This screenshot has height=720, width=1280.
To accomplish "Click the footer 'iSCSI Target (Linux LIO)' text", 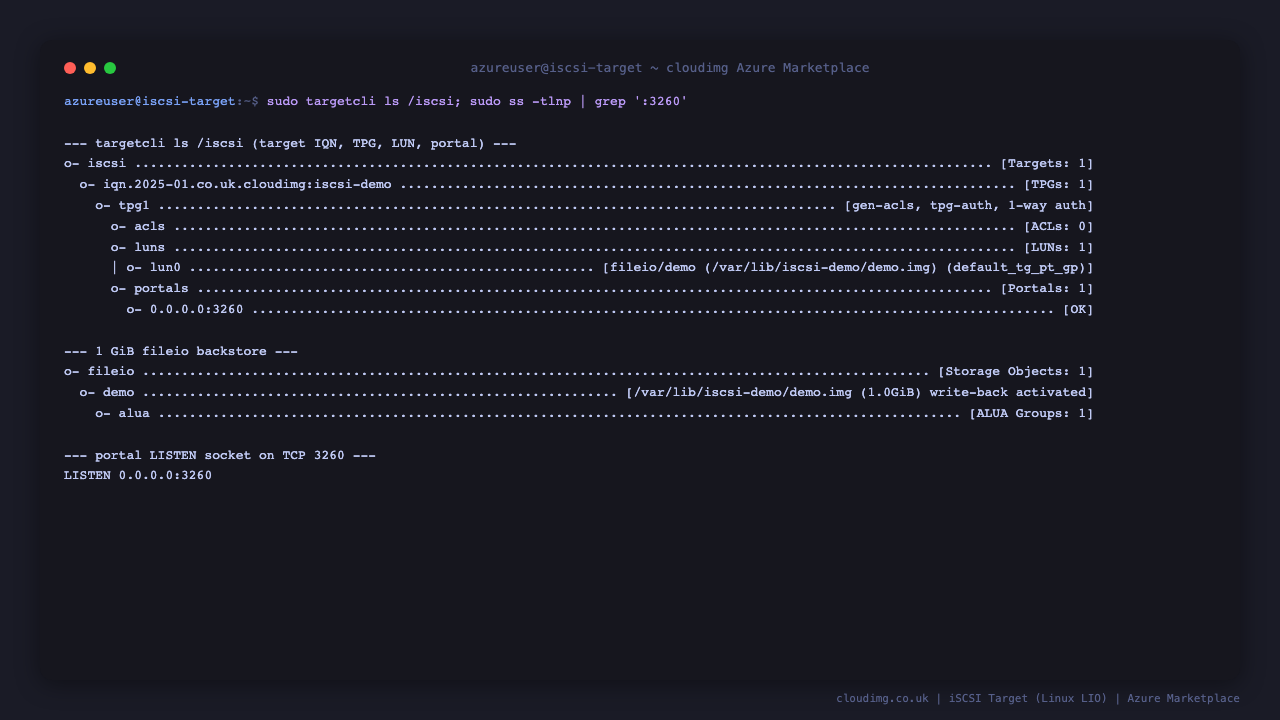I will coord(1028,698).
